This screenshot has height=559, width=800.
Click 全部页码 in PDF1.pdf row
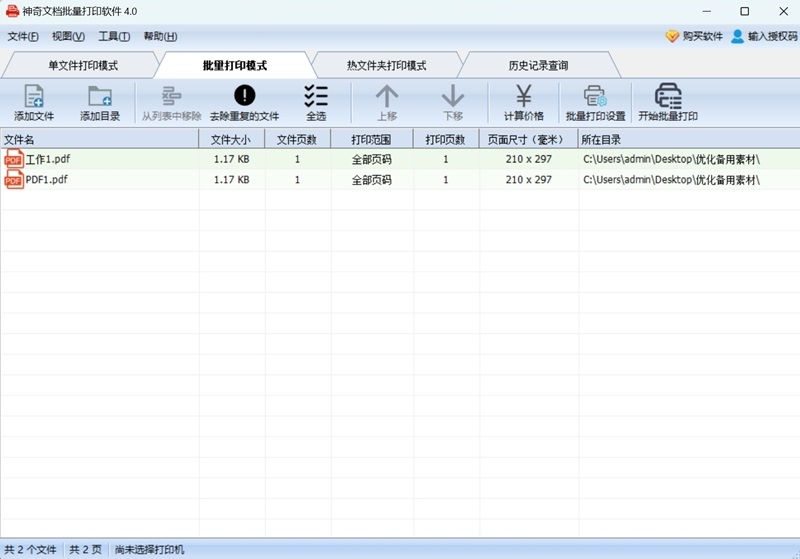coord(372,180)
